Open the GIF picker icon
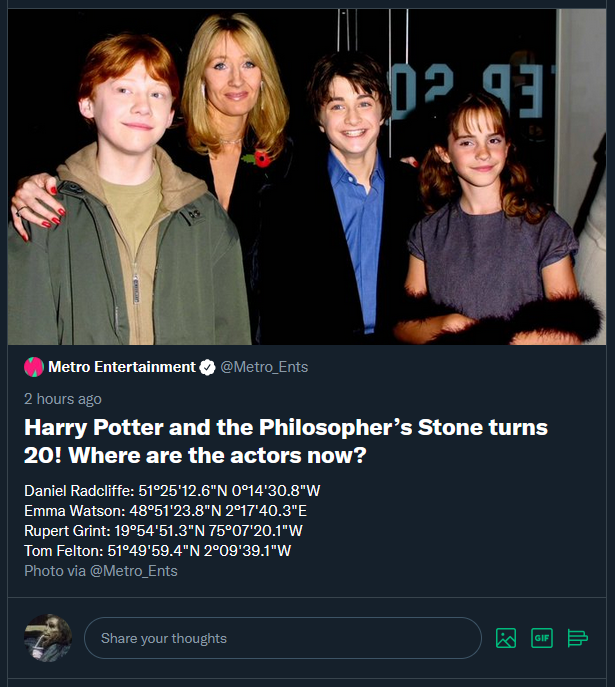Viewport: 615px width, 687px height. click(x=541, y=638)
